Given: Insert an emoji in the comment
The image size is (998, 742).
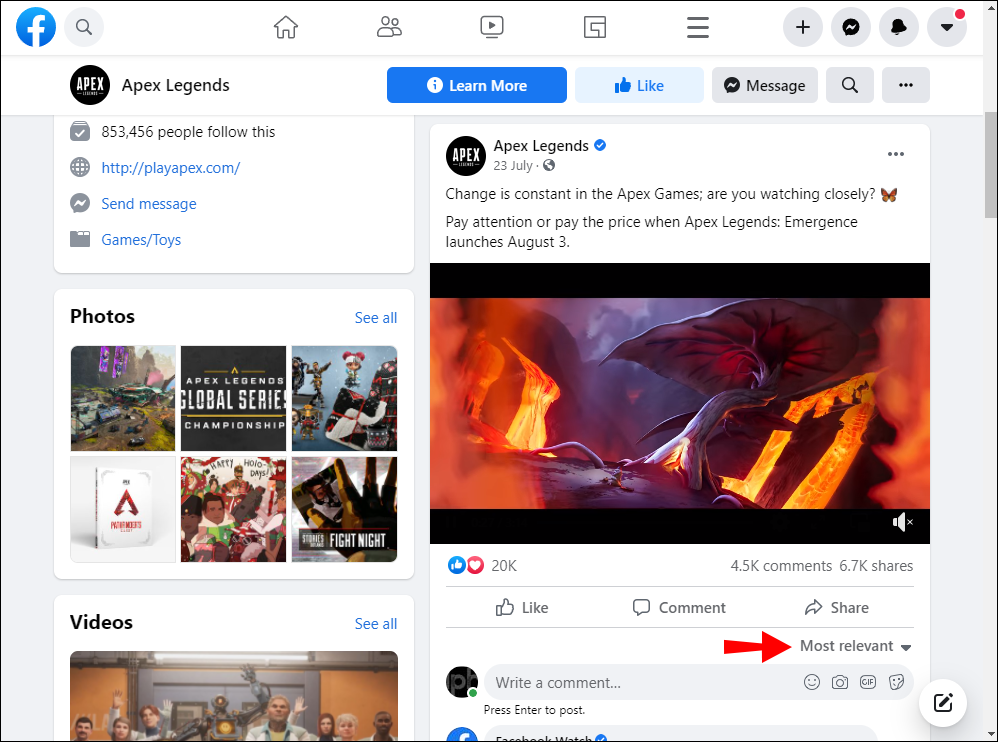Looking at the screenshot, I should pos(812,682).
